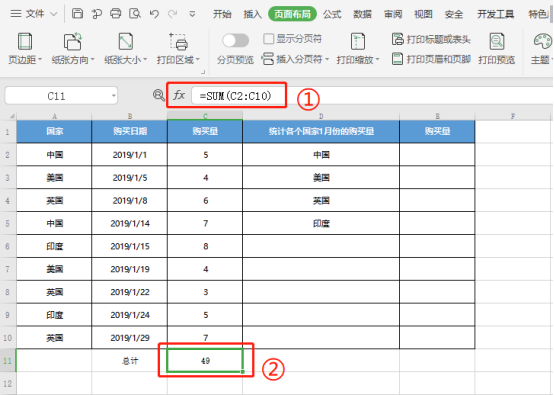
Task: Select column D header
Action: [321, 116]
